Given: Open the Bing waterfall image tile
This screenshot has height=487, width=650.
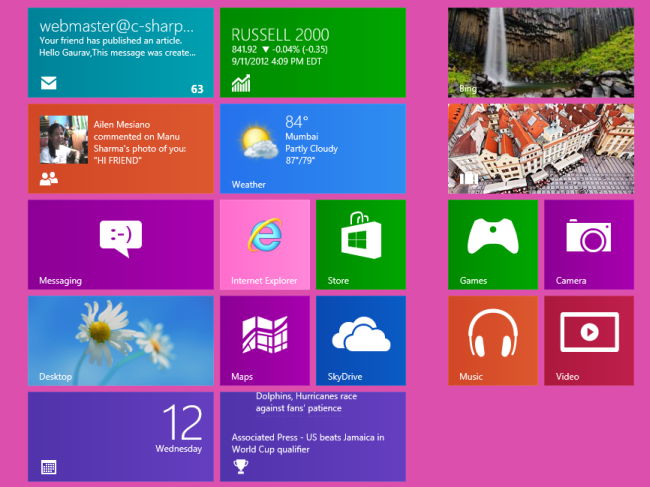Looking at the screenshot, I should click(541, 53).
